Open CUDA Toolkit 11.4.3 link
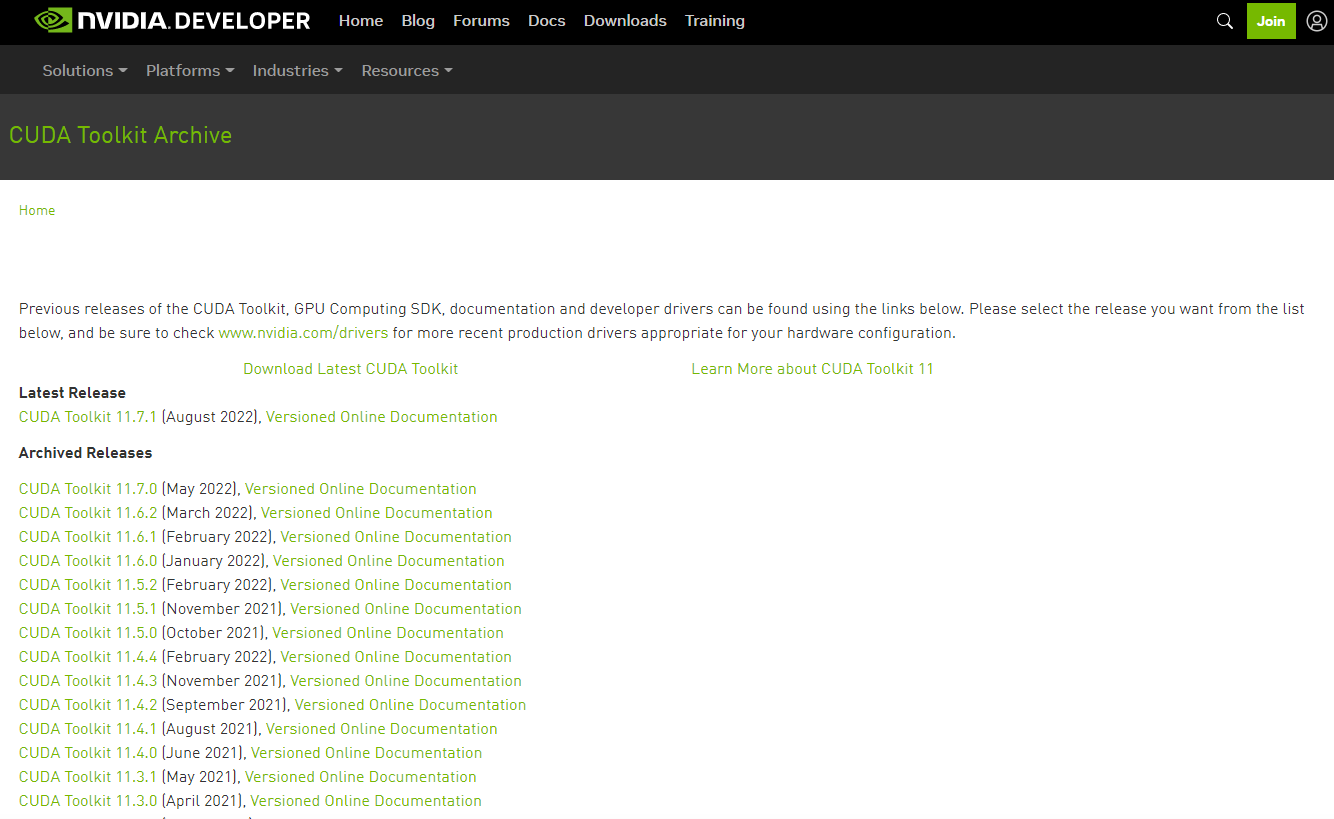The width and height of the screenshot is (1334, 819). click(88, 681)
